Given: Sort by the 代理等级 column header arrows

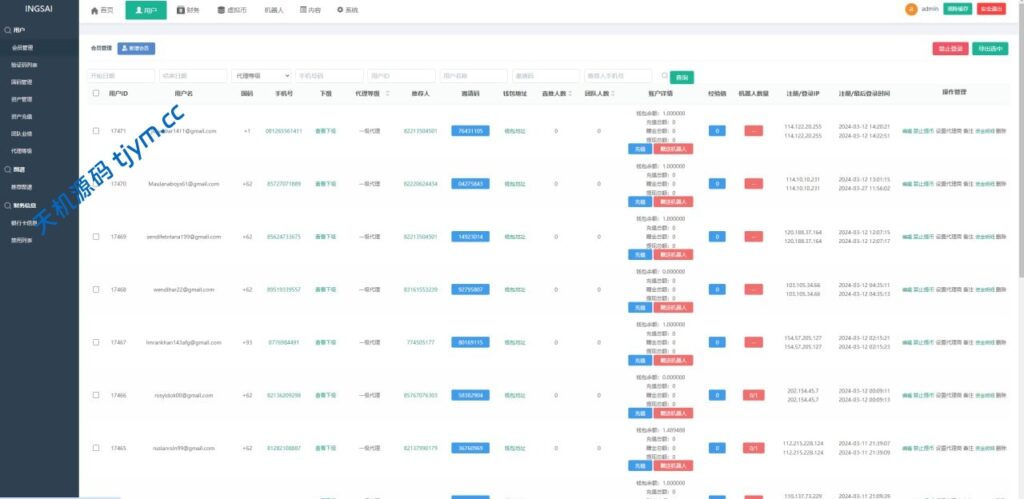Looking at the screenshot, I should click(387, 93).
